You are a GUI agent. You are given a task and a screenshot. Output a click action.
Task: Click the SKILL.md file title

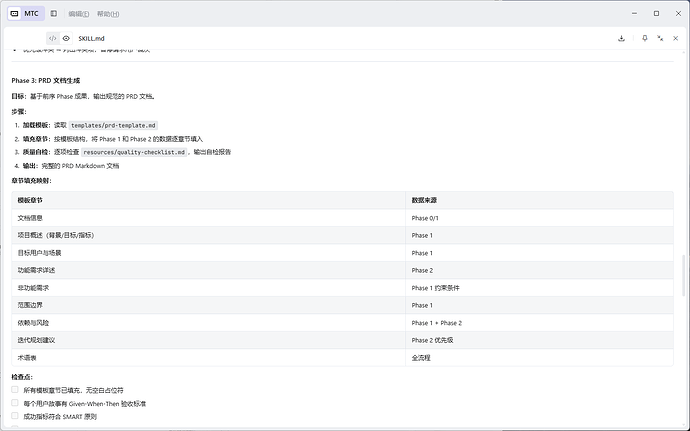[92, 38]
